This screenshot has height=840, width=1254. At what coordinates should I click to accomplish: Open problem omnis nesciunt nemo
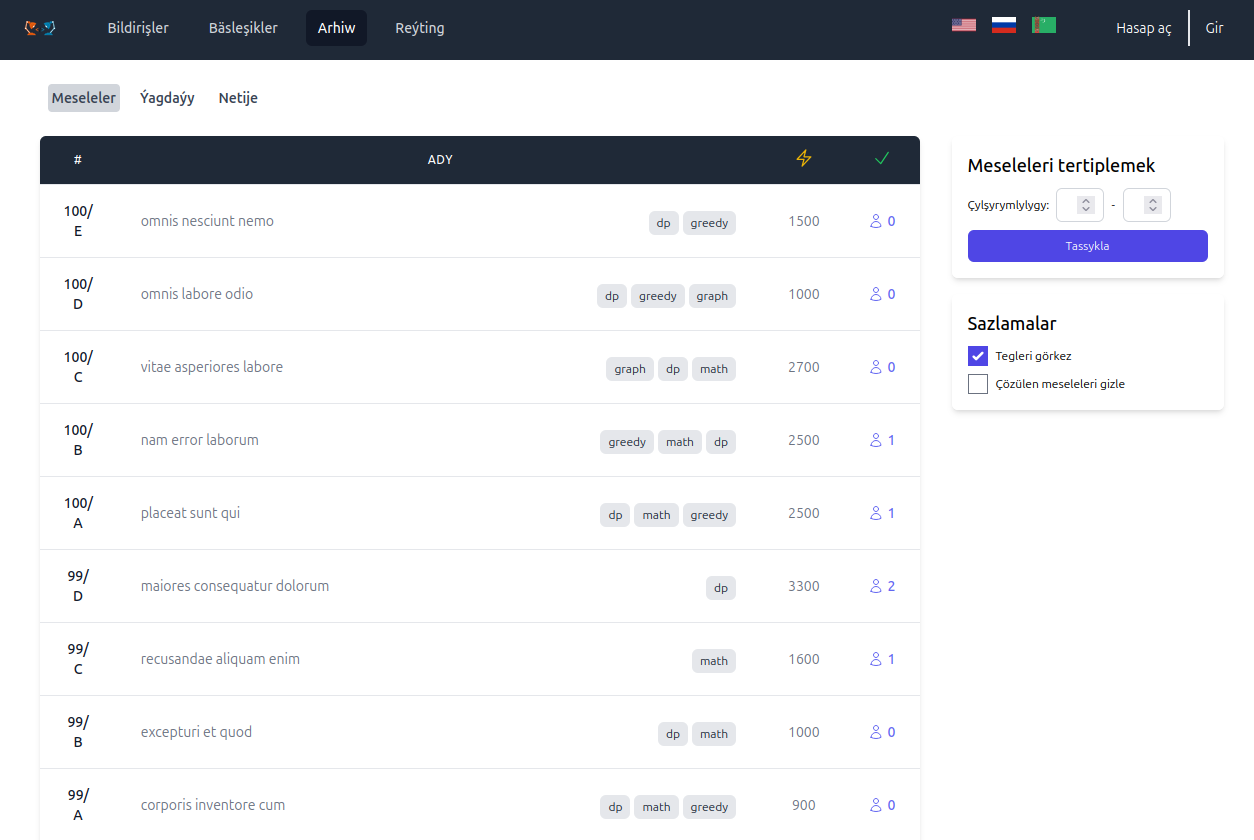(207, 221)
